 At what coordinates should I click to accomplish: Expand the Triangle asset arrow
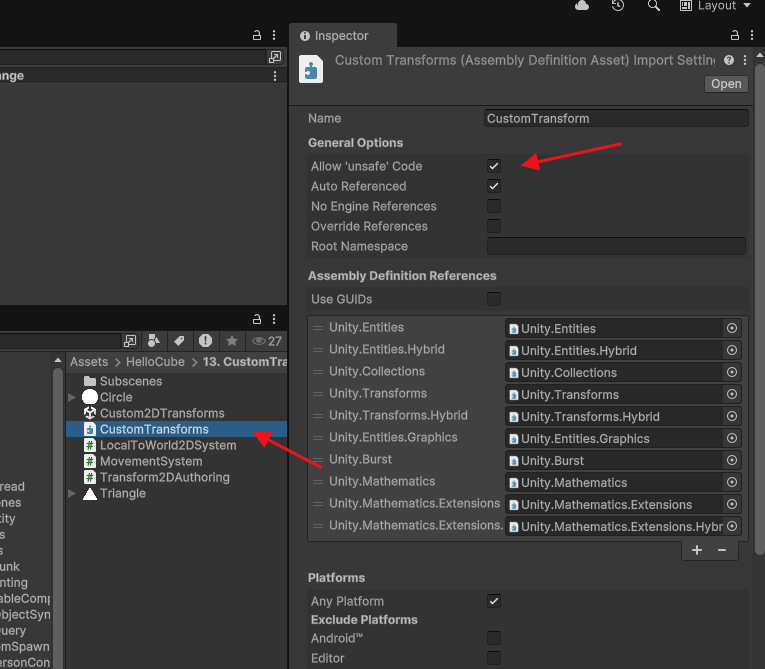pyautogui.click(x=72, y=493)
